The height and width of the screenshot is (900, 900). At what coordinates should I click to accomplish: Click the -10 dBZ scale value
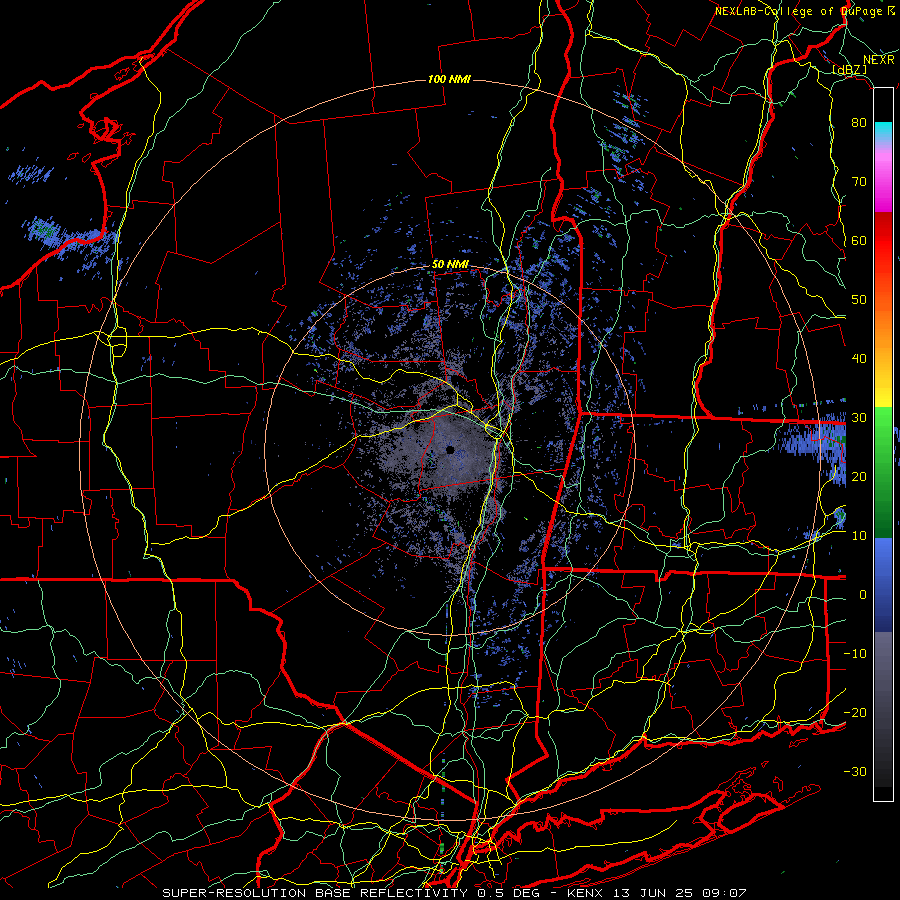coord(855,654)
